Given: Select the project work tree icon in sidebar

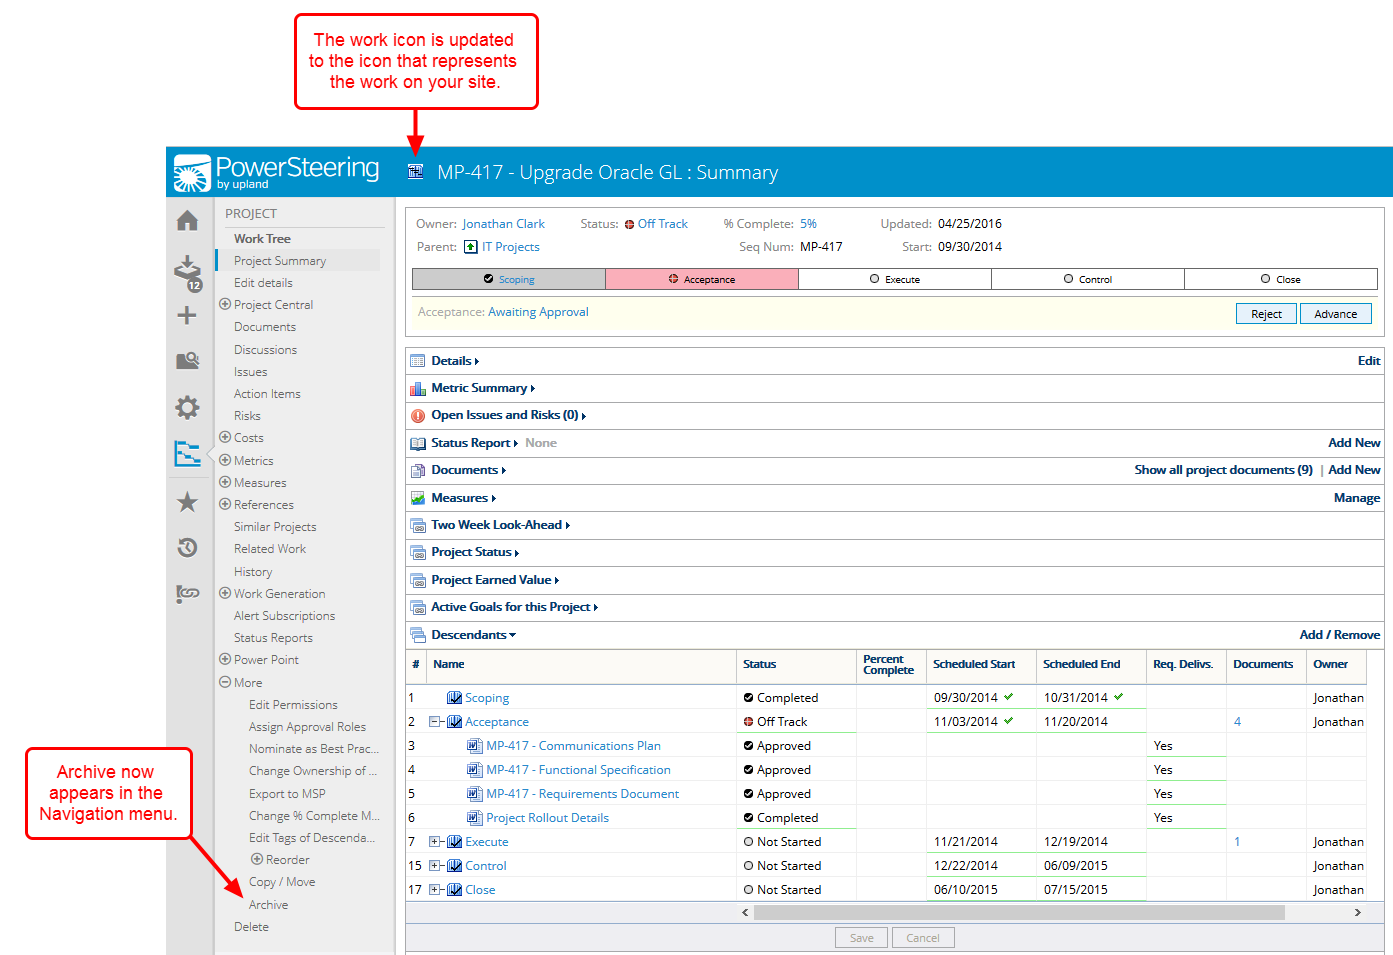Looking at the screenshot, I should point(187,454).
